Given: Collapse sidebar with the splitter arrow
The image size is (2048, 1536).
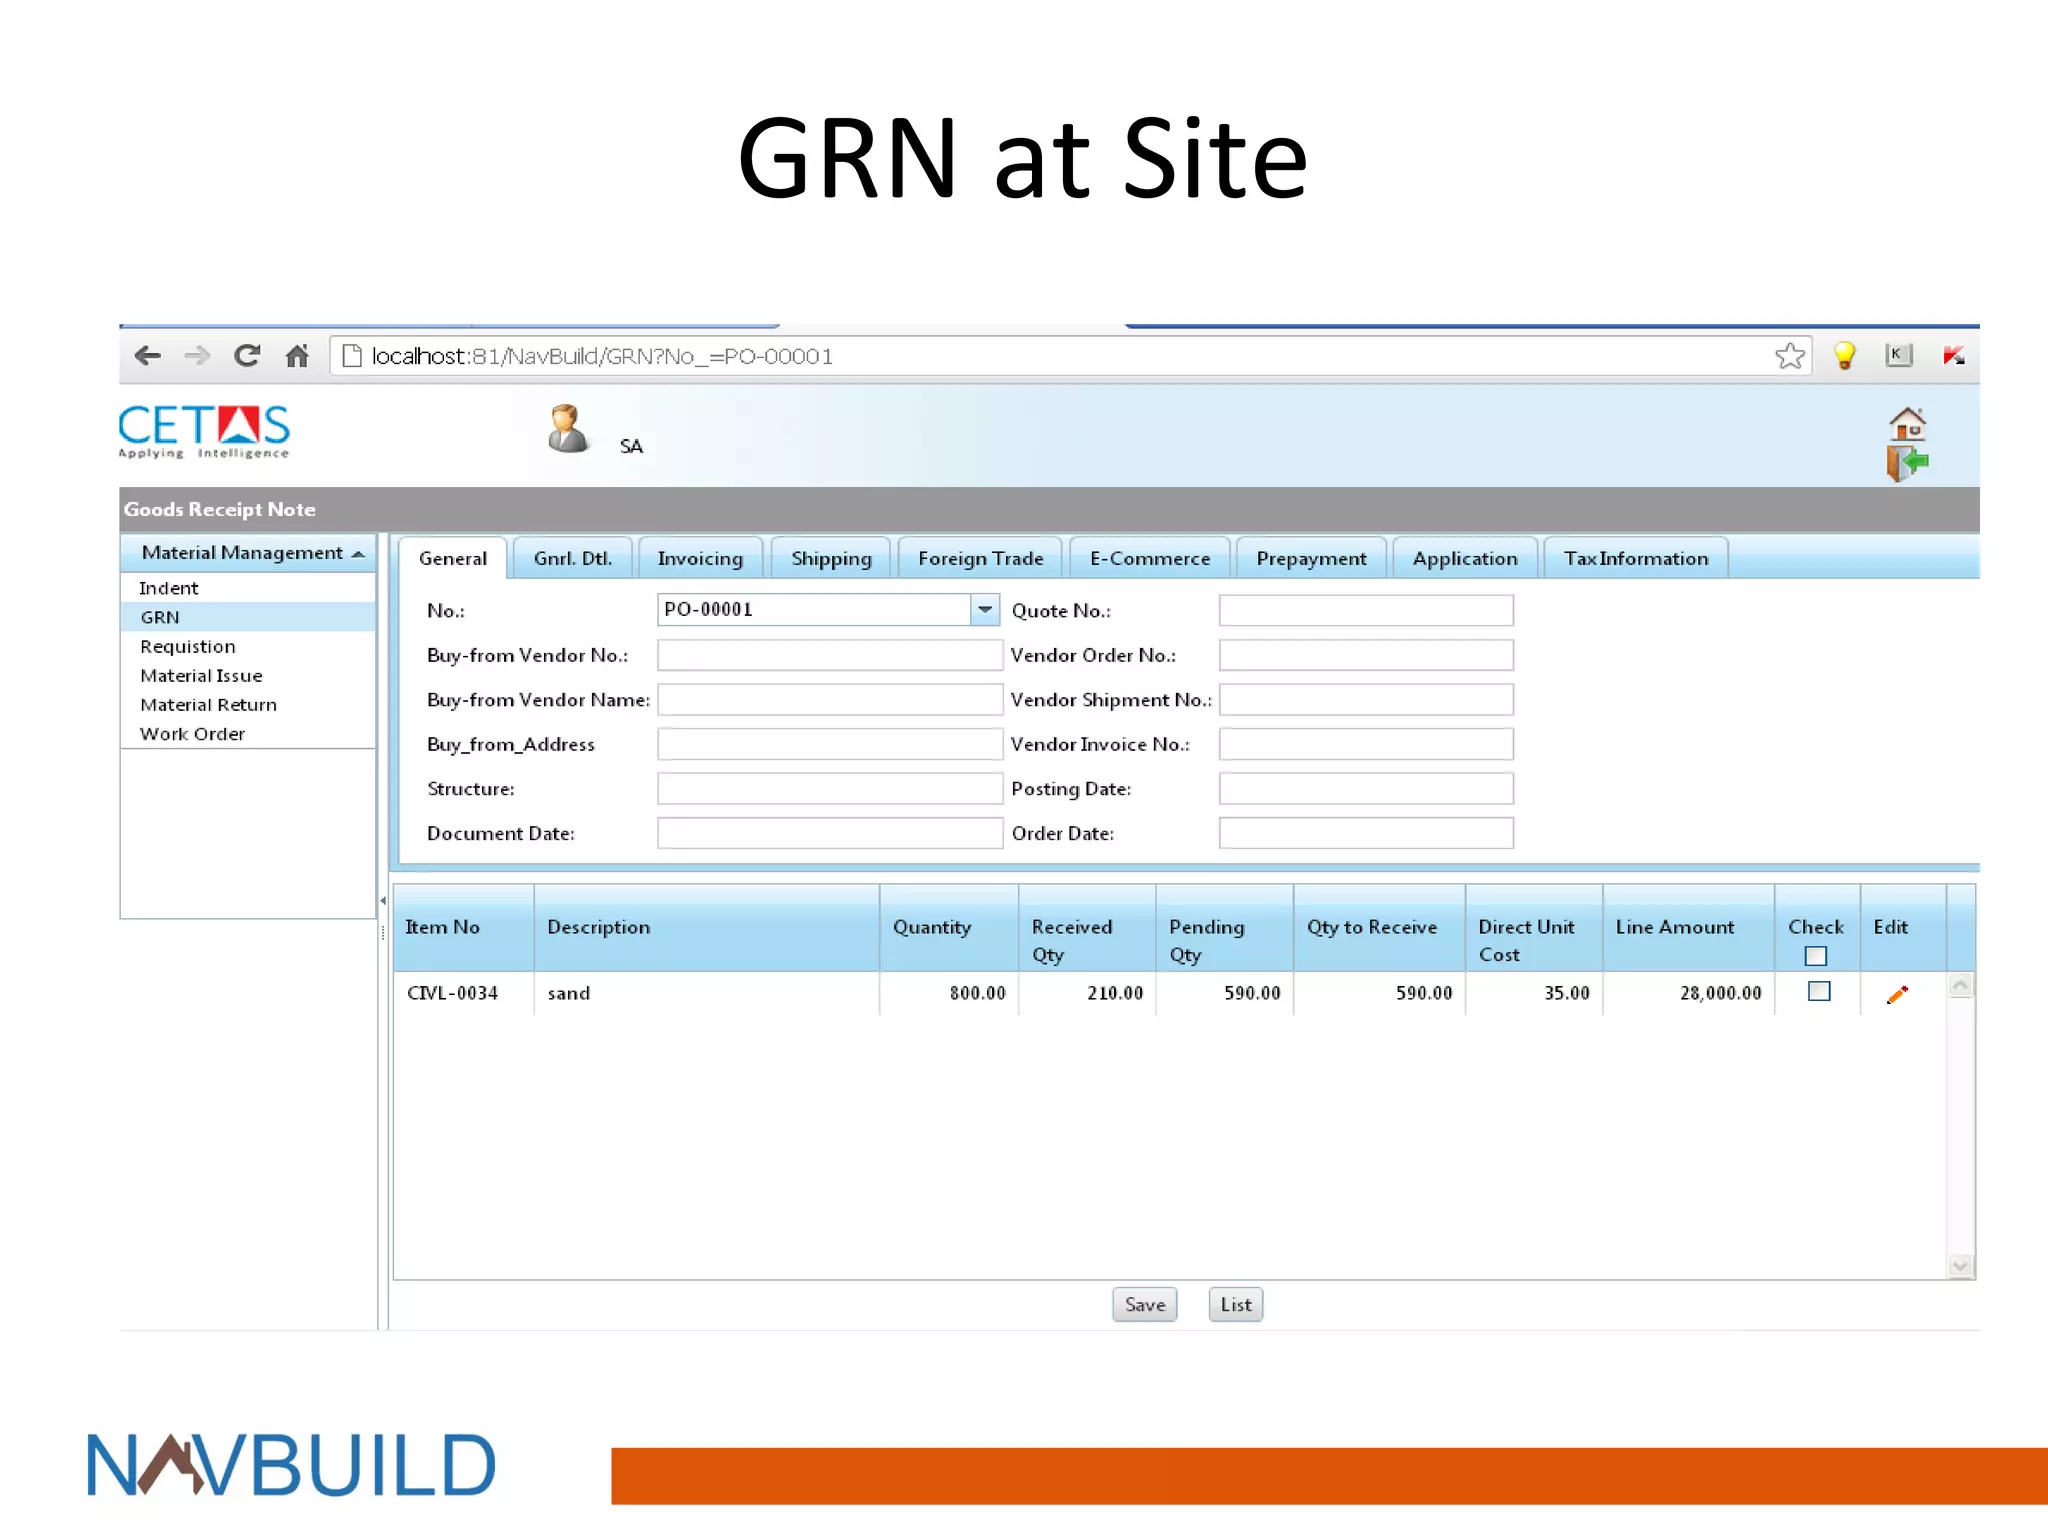Looking at the screenshot, I should tap(383, 901).
